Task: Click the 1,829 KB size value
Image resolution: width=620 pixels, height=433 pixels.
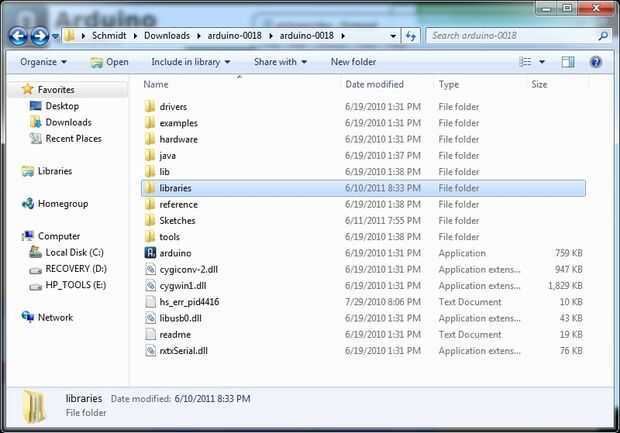Action: tap(565, 286)
